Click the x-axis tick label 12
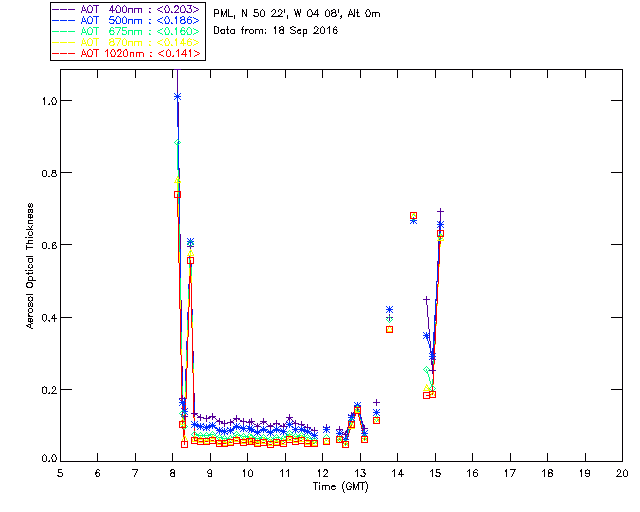Viewport: 640px width, 512px height. [x=322, y=473]
